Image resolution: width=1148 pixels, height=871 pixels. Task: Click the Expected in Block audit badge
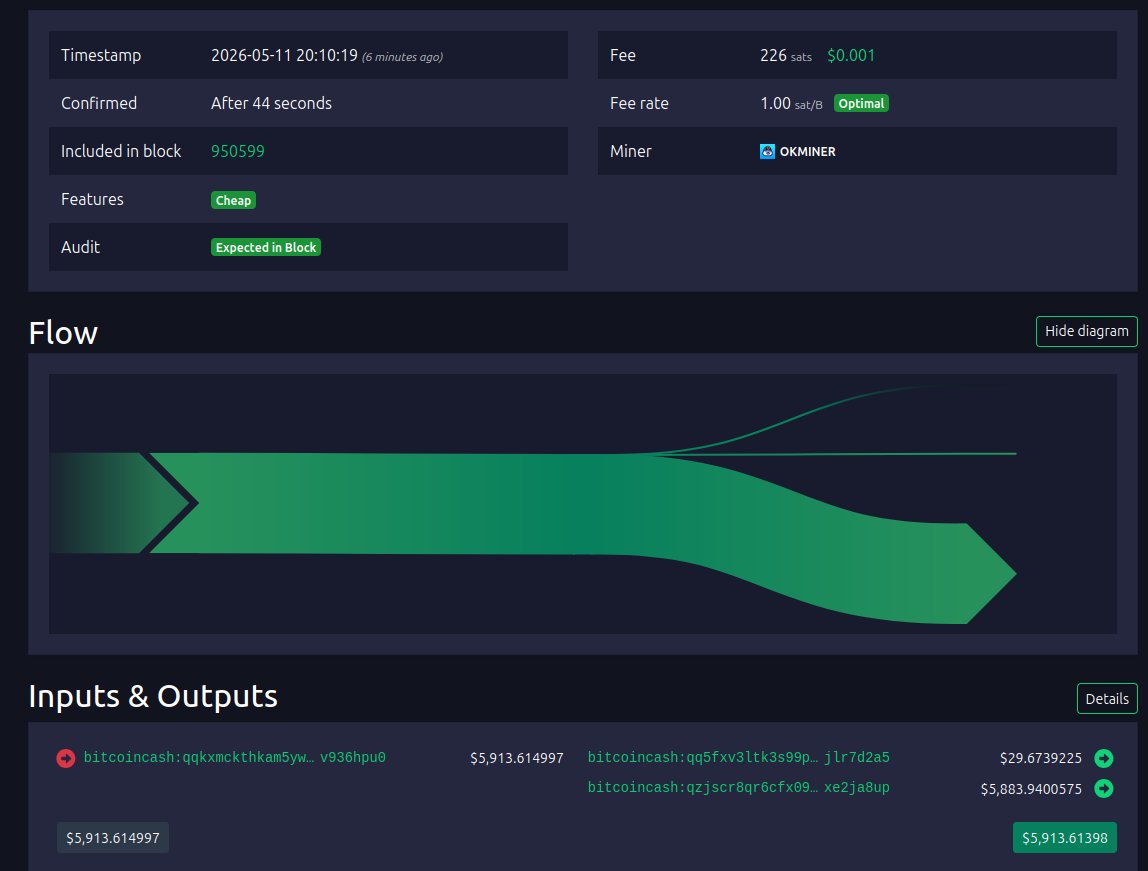pyautogui.click(x=266, y=247)
